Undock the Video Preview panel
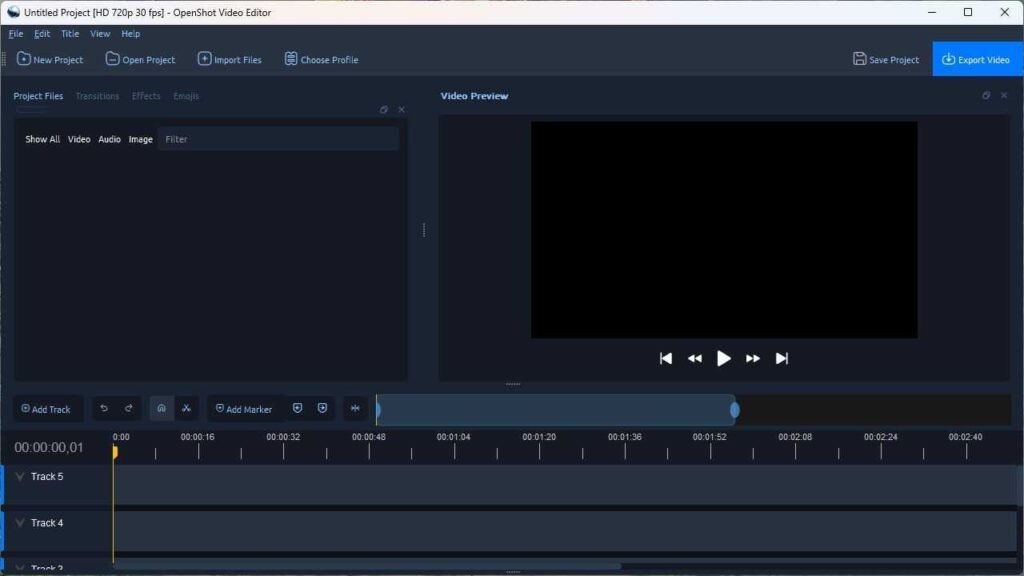Screen dimensions: 1024x576 986,95
